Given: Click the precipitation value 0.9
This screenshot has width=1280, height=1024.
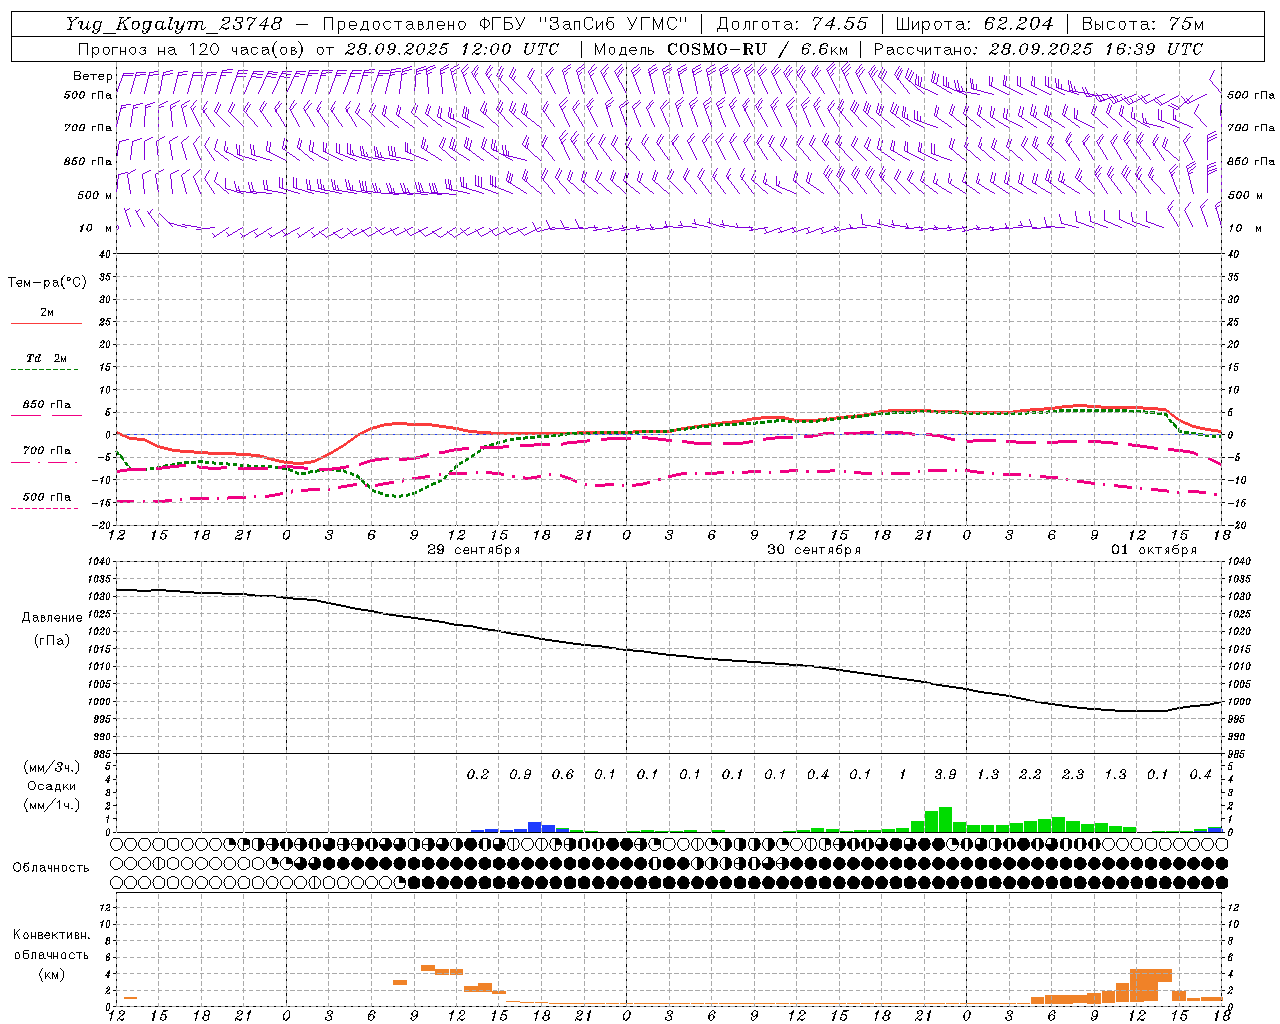Looking at the screenshot, I should [520, 774].
